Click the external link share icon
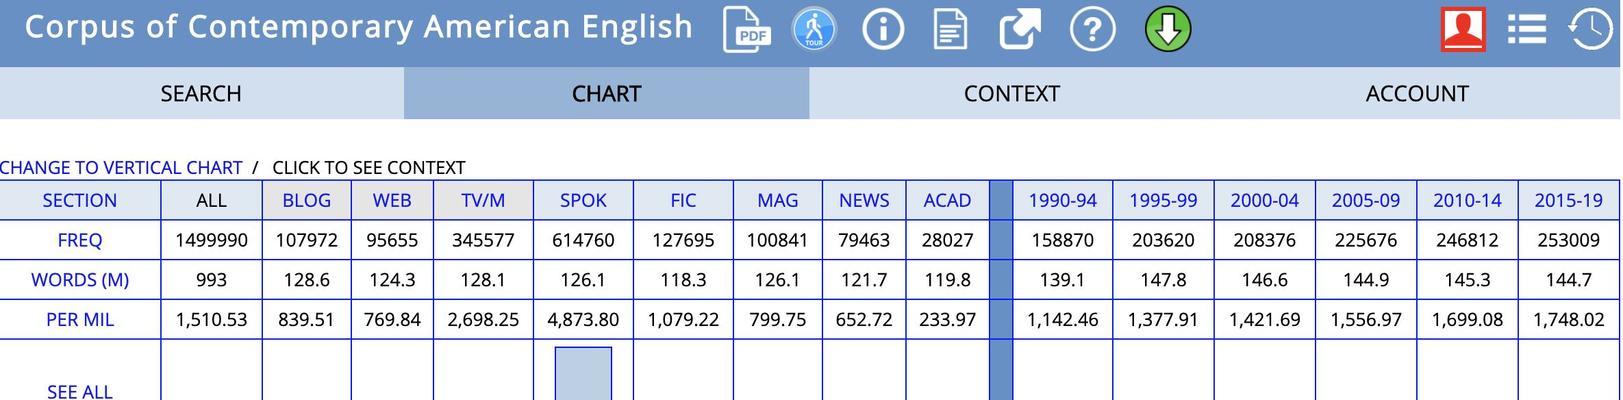Image resolution: width=1623 pixels, height=400 pixels. (x=1020, y=29)
